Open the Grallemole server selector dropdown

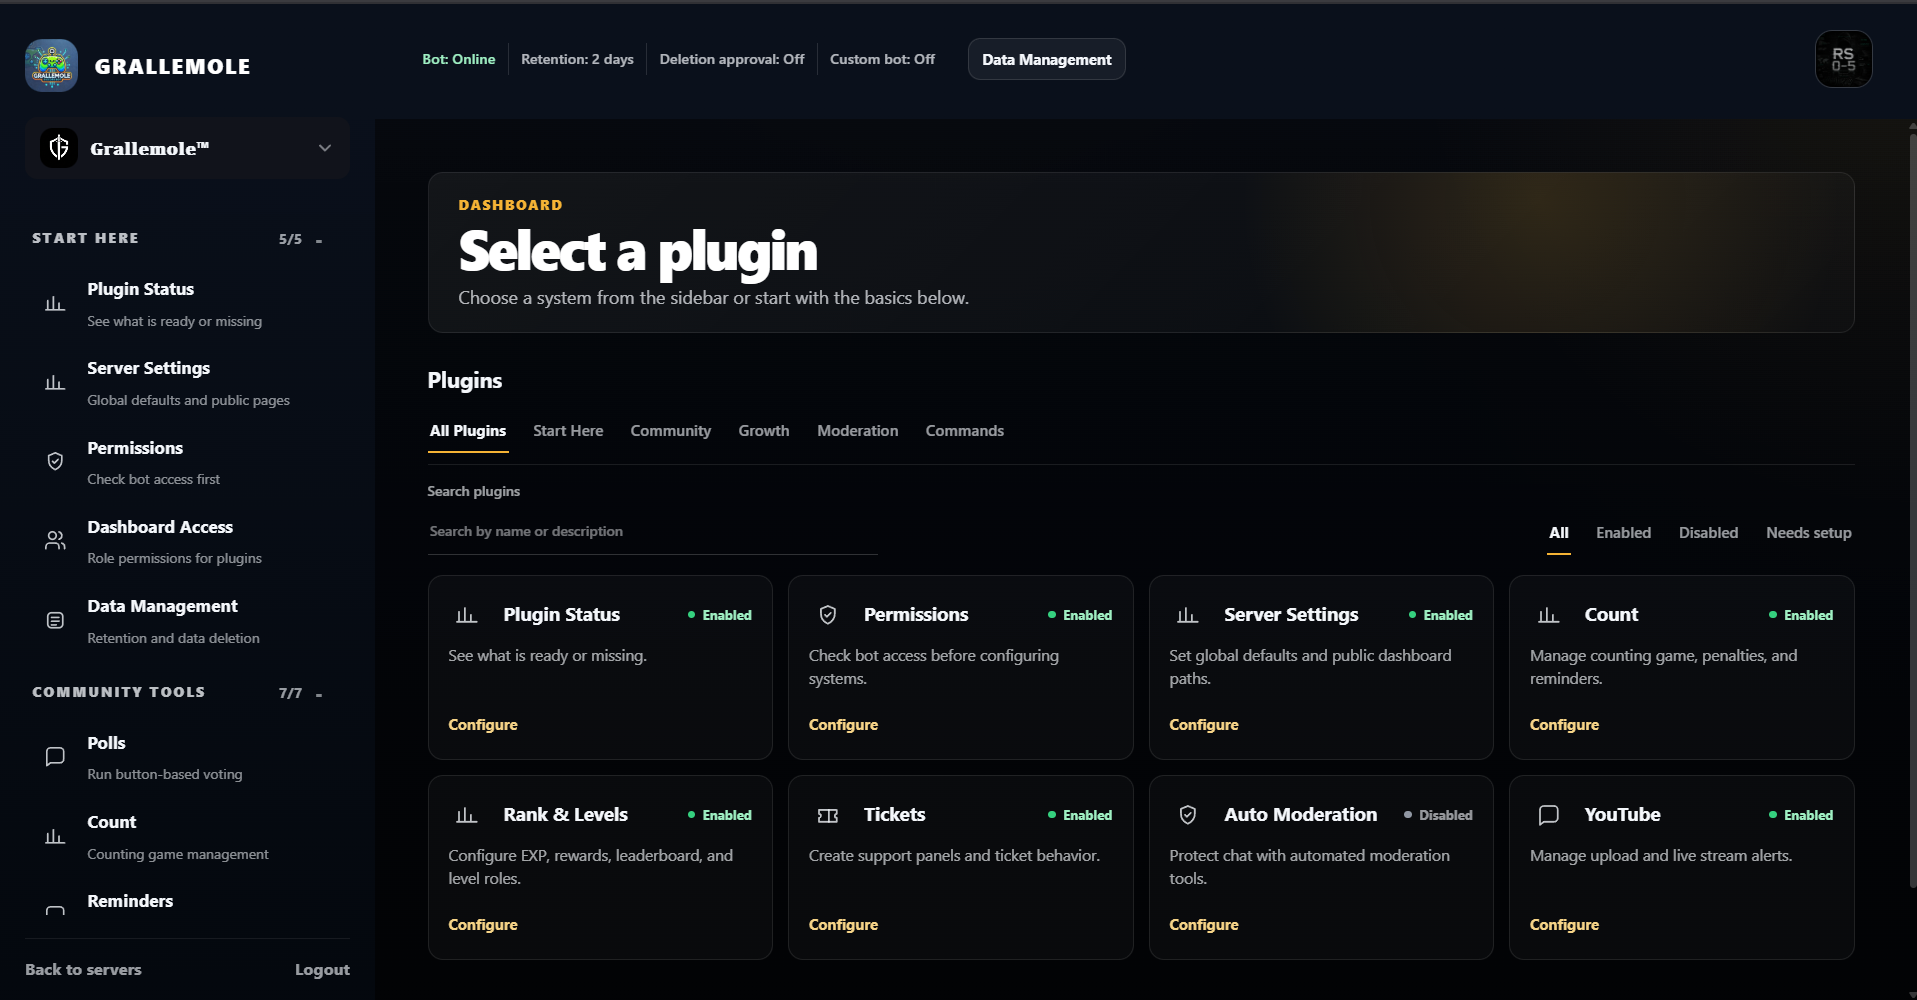187,148
